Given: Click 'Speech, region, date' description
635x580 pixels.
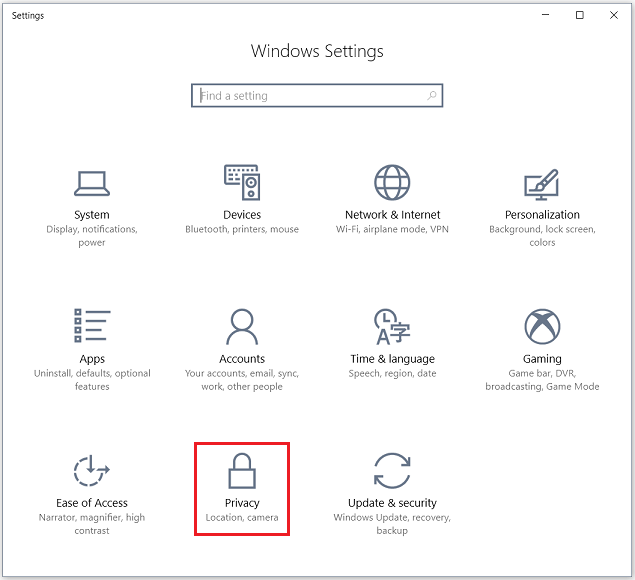Looking at the screenshot, I should 392,373.
